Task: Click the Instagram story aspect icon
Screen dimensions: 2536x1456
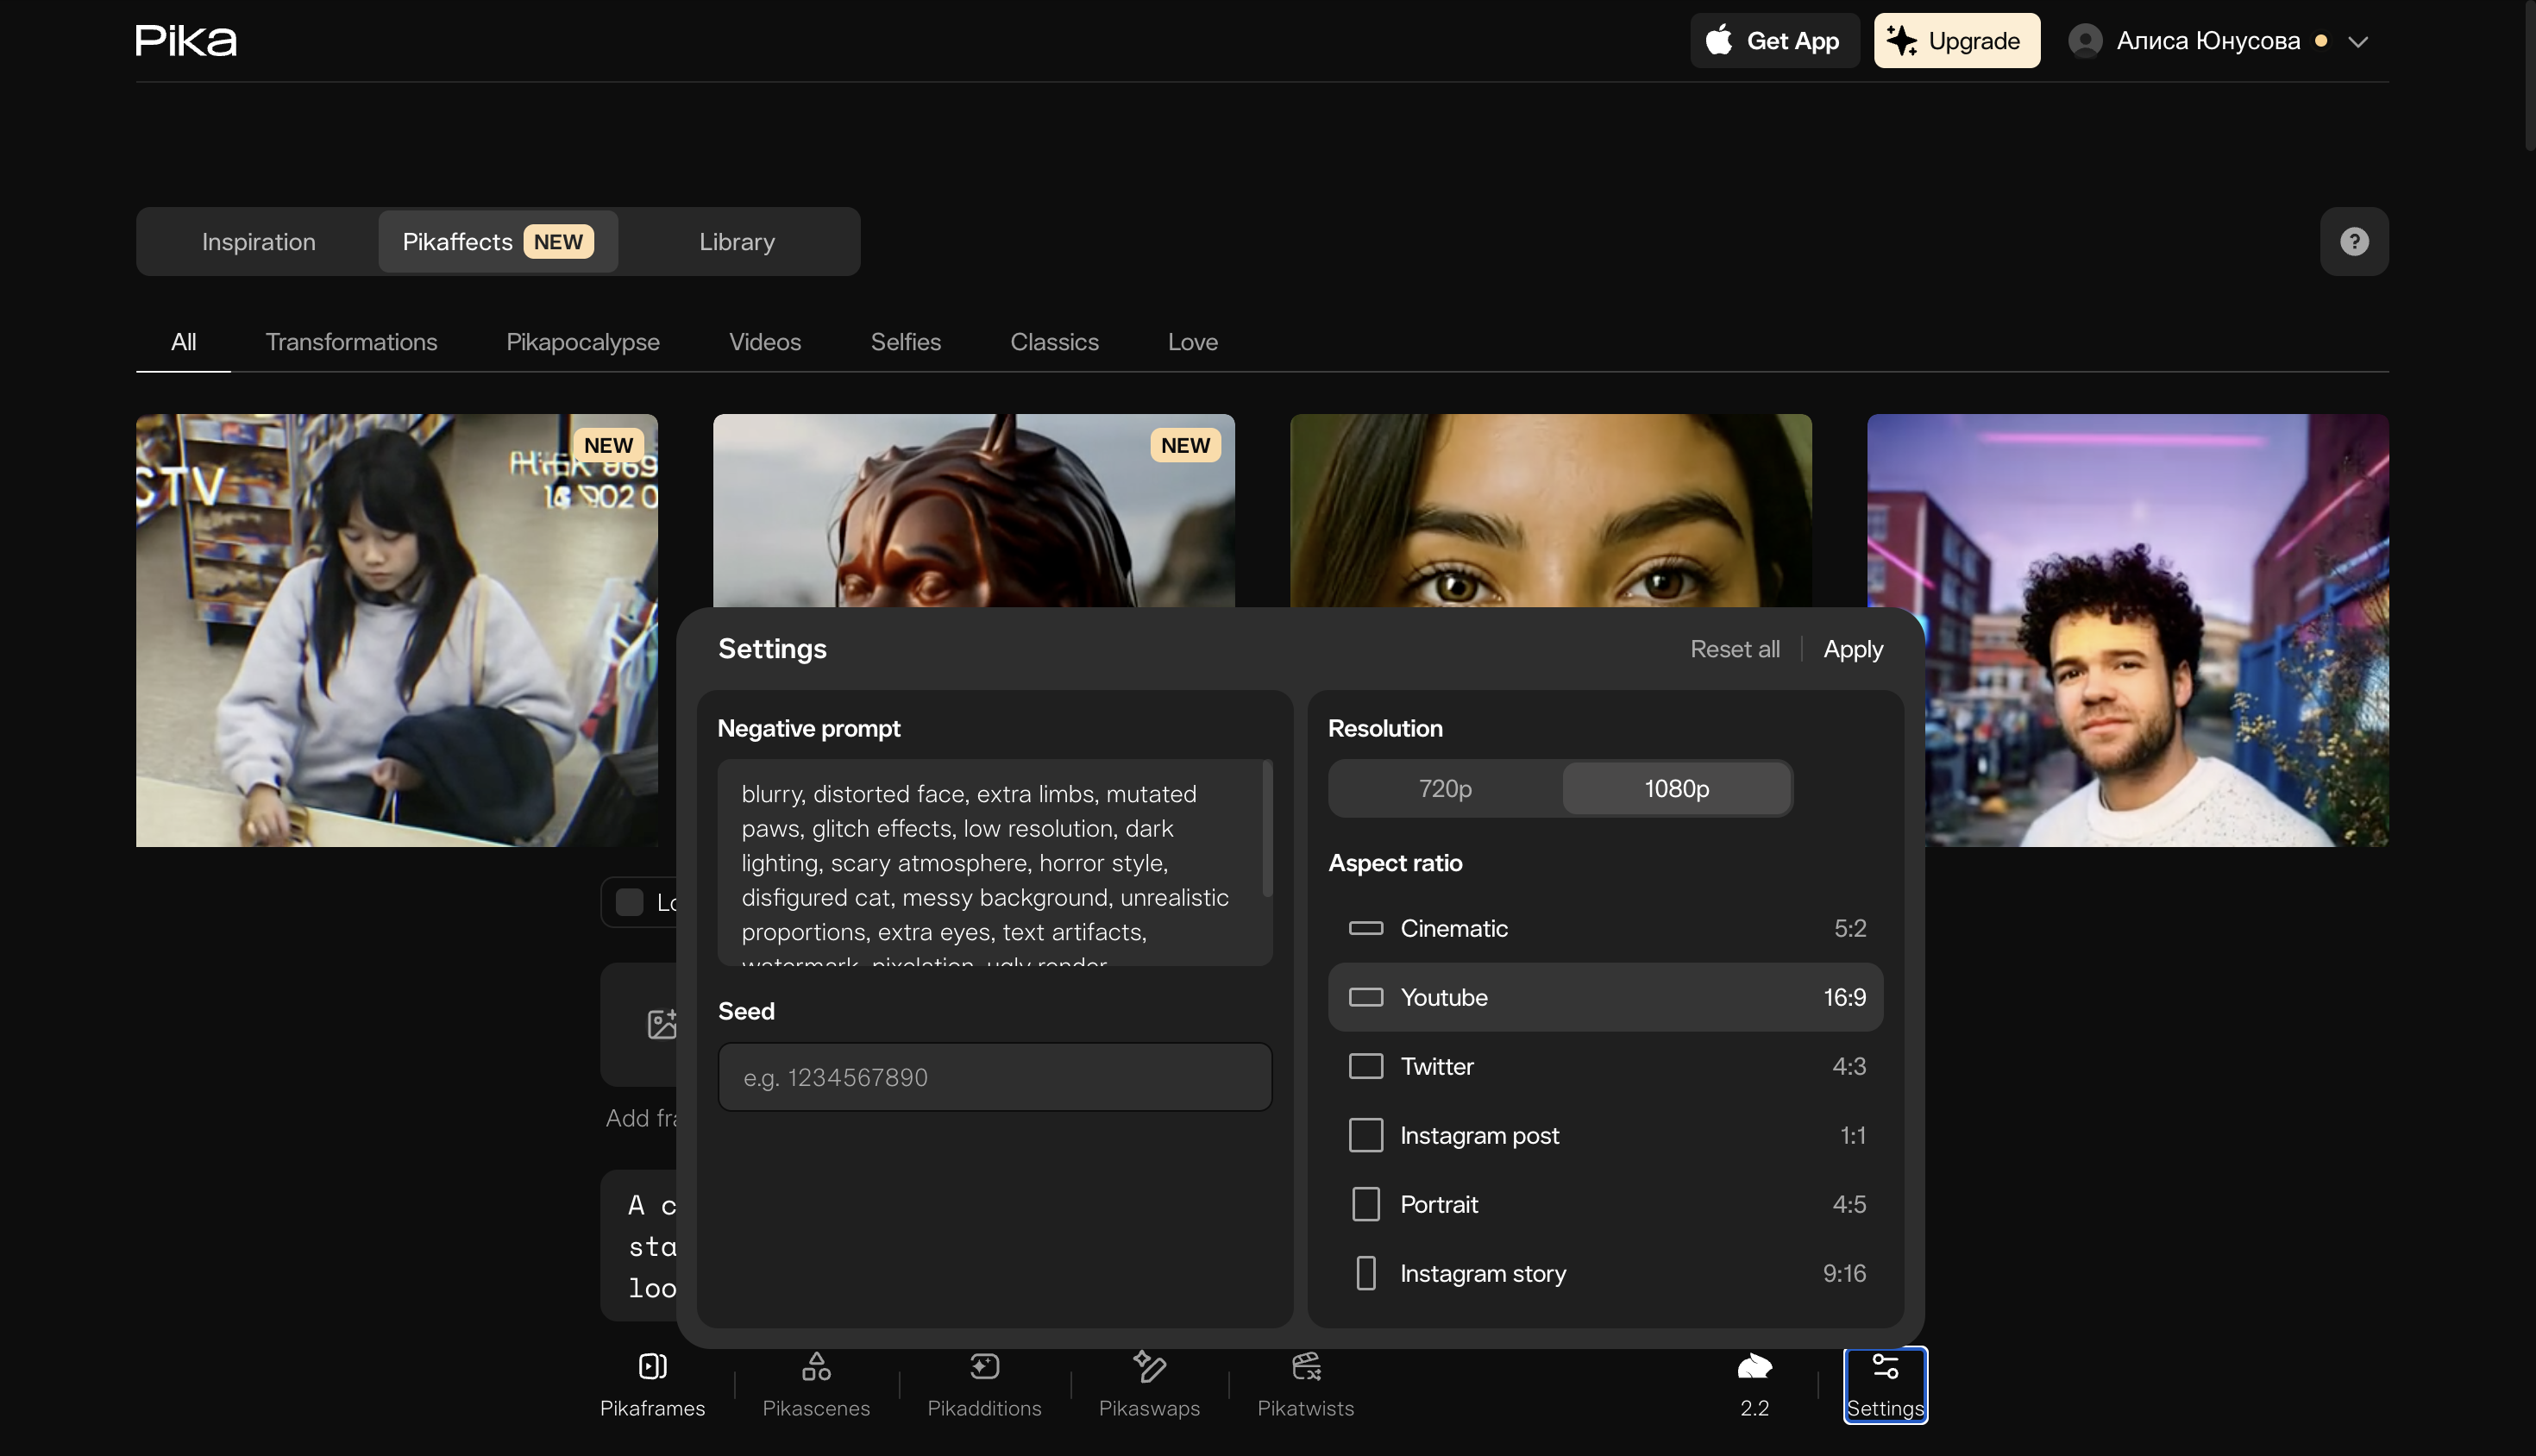Action: pyautogui.click(x=1366, y=1273)
